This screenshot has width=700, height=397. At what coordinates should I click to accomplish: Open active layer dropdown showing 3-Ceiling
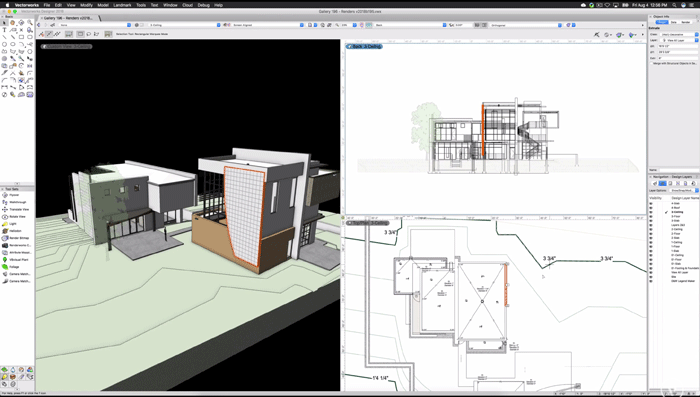(184, 25)
